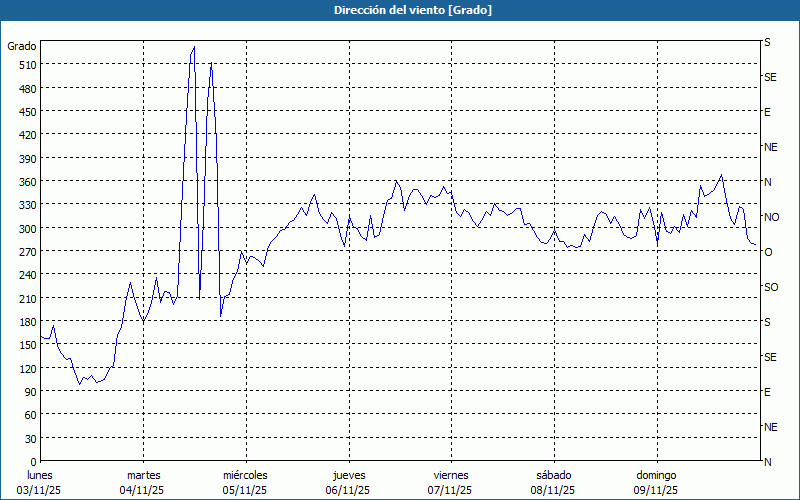
Task: Click the 0 label at the y-axis bottom
Action: 31,461
